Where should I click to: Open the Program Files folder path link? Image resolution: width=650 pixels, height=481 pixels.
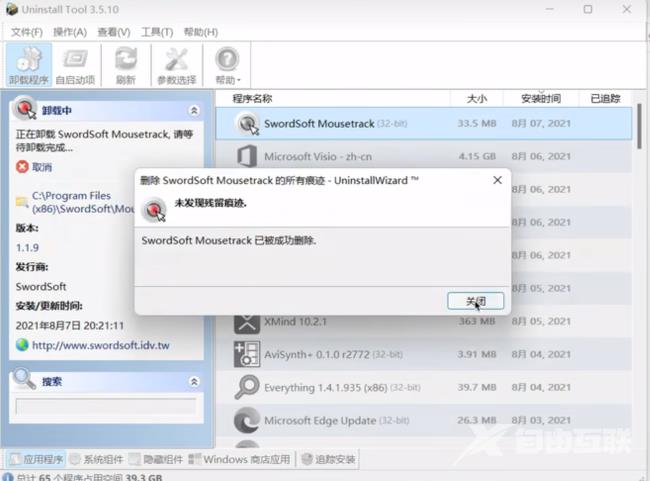click(82, 202)
